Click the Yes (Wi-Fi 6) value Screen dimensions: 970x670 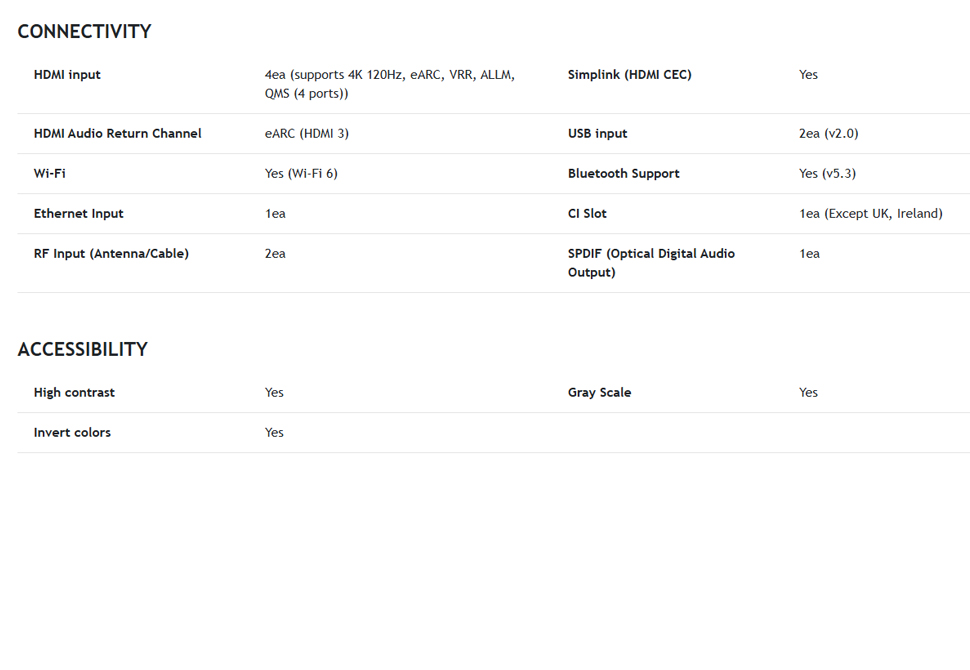[x=301, y=174]
